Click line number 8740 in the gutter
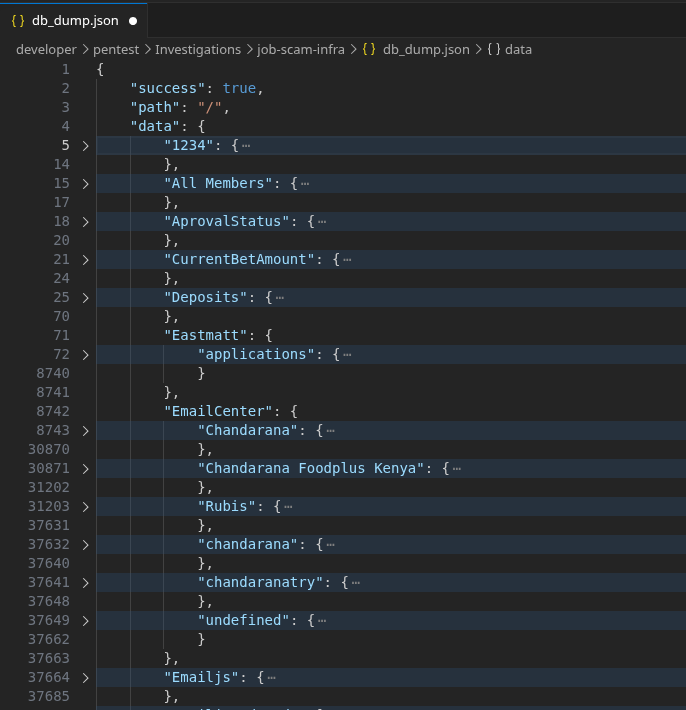 [53, 374]
